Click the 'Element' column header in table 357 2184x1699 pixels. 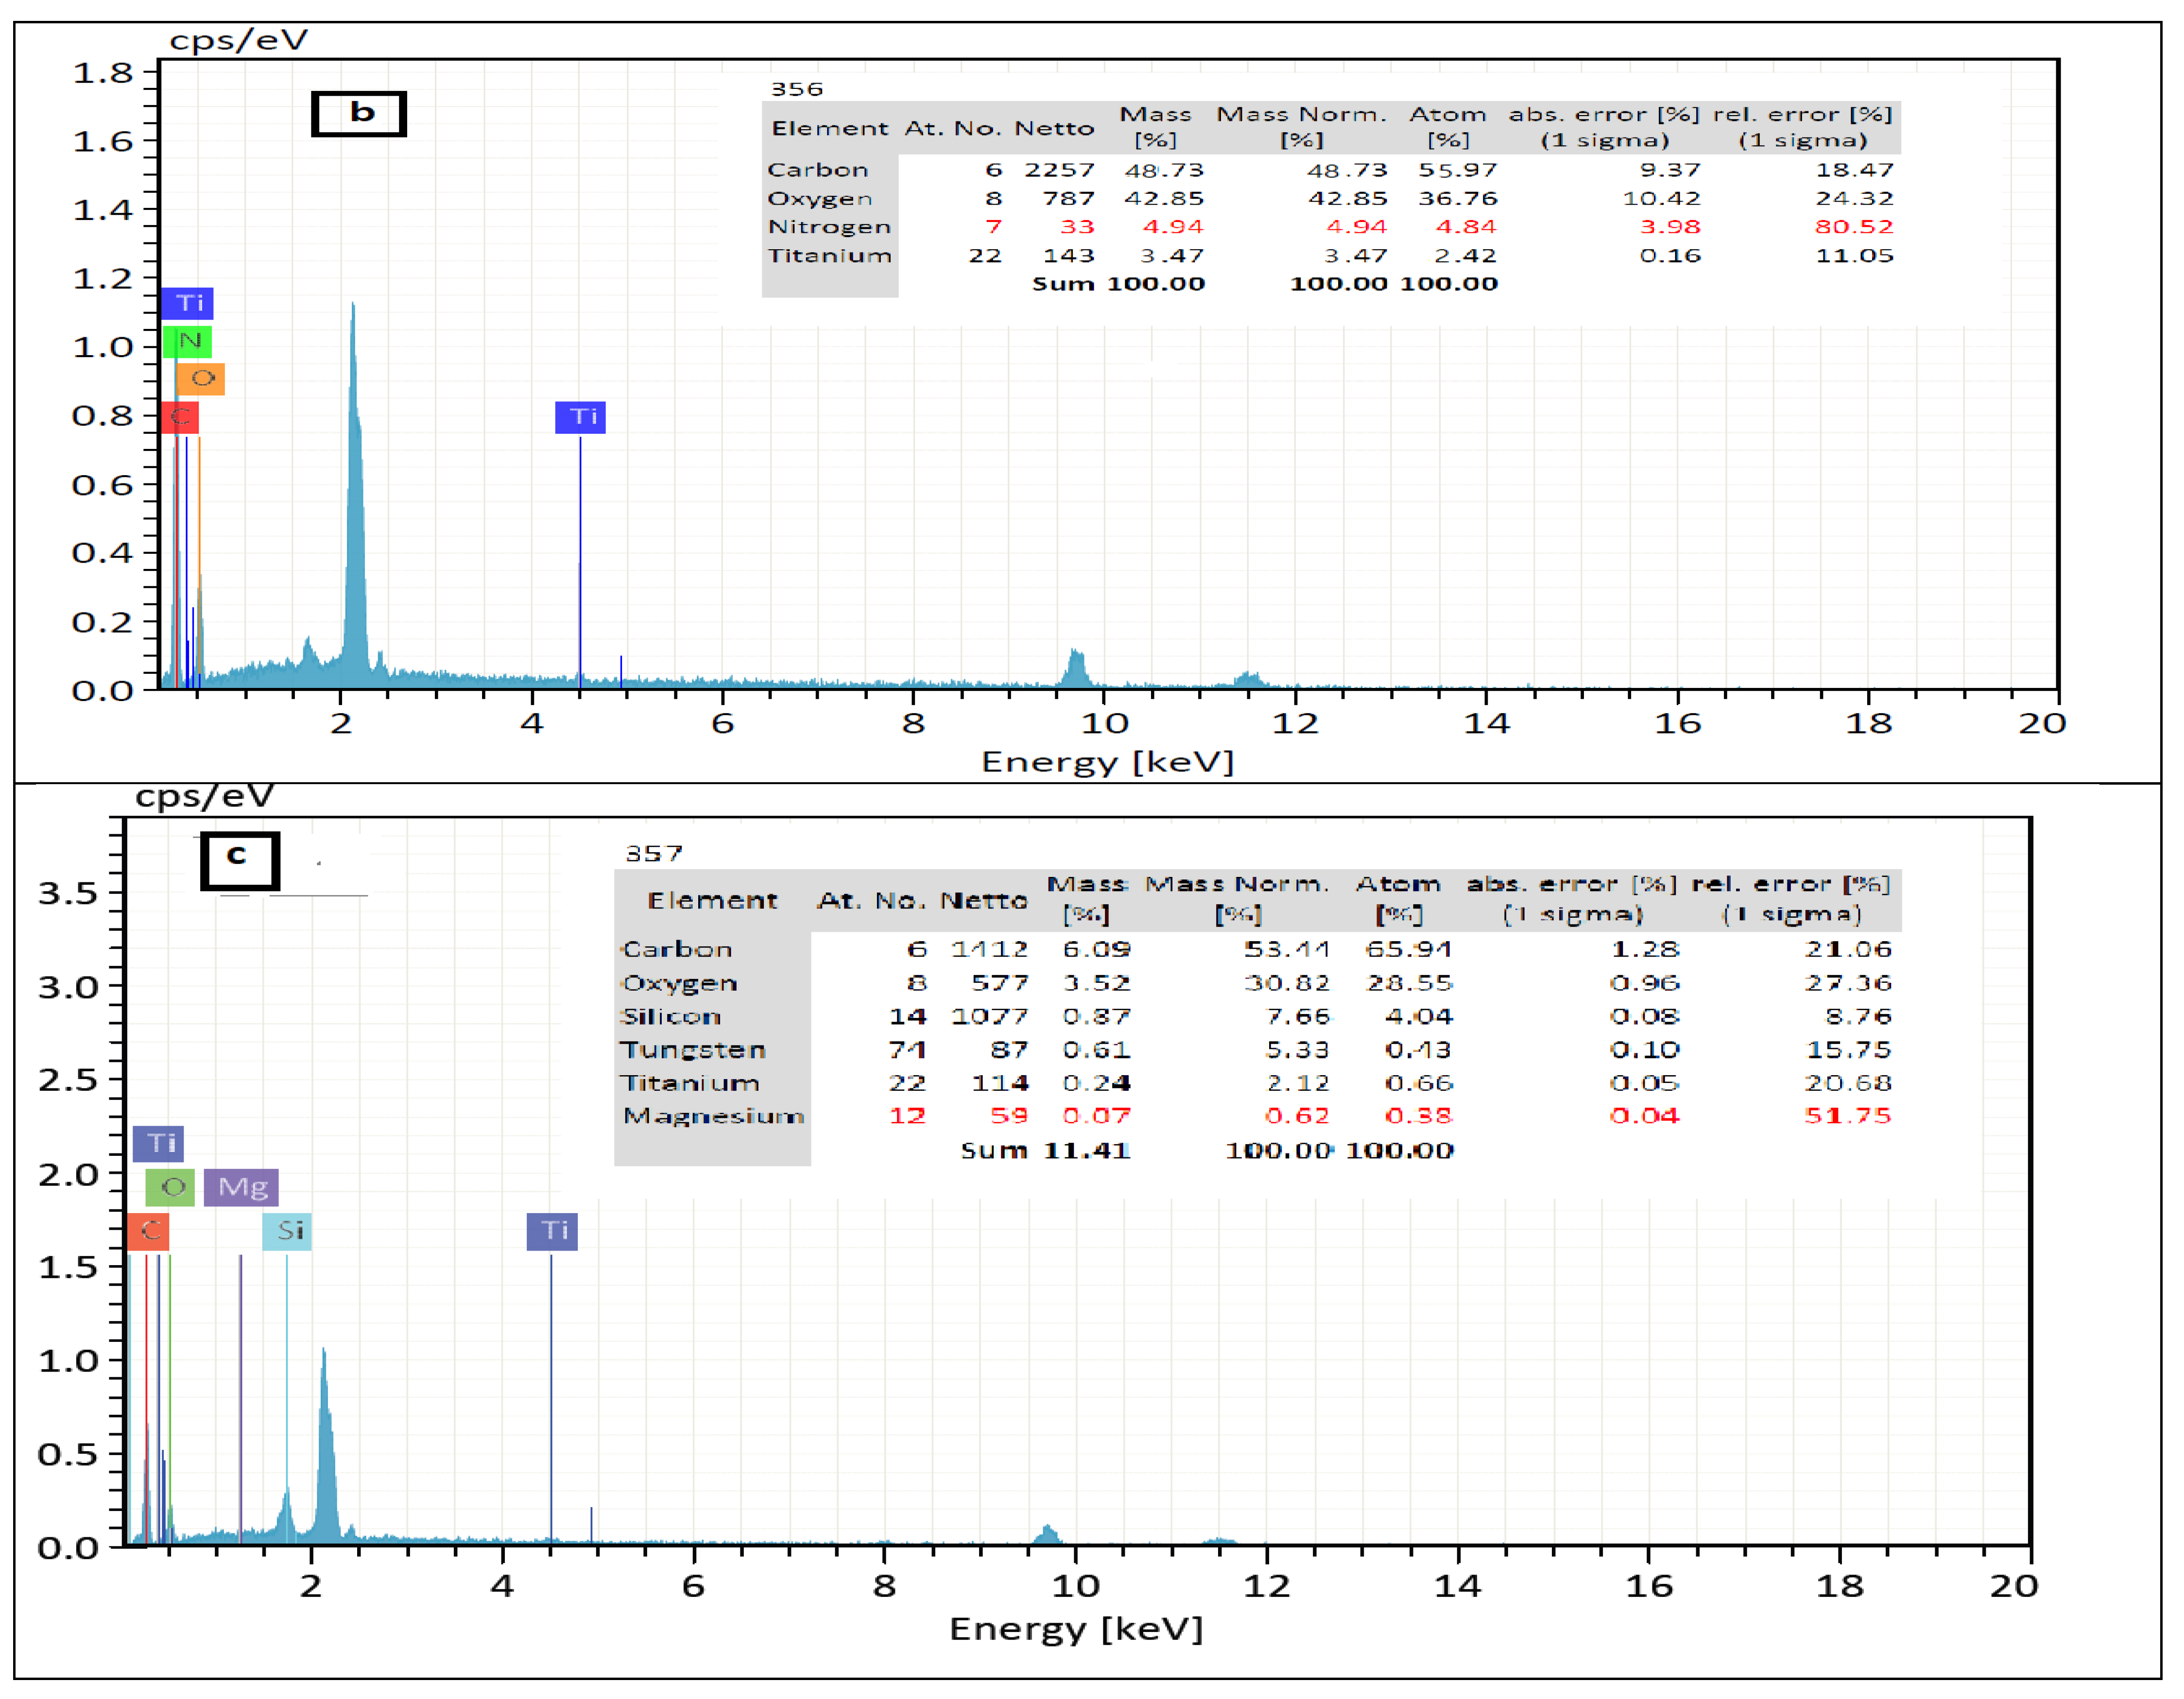point(712,900)
